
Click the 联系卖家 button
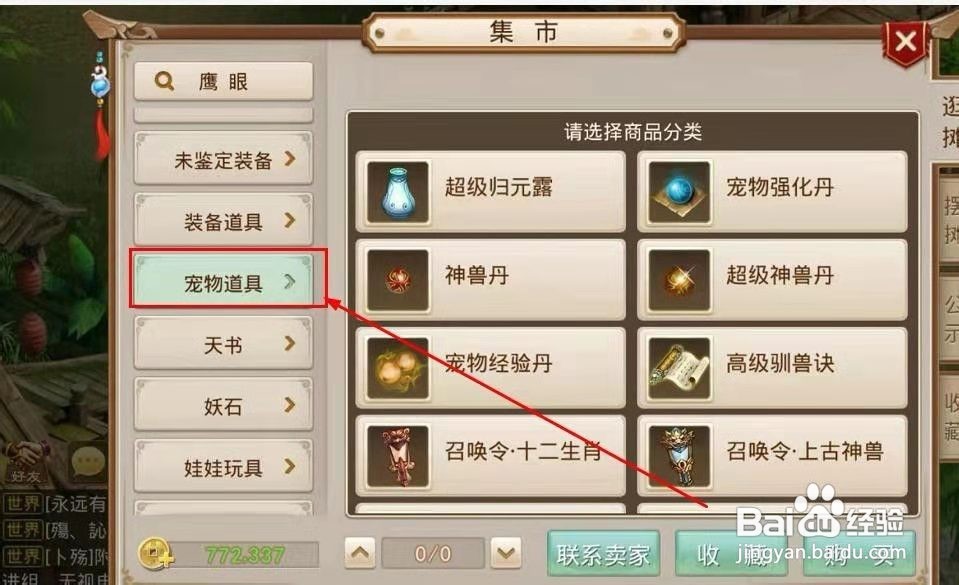point(603,554)
